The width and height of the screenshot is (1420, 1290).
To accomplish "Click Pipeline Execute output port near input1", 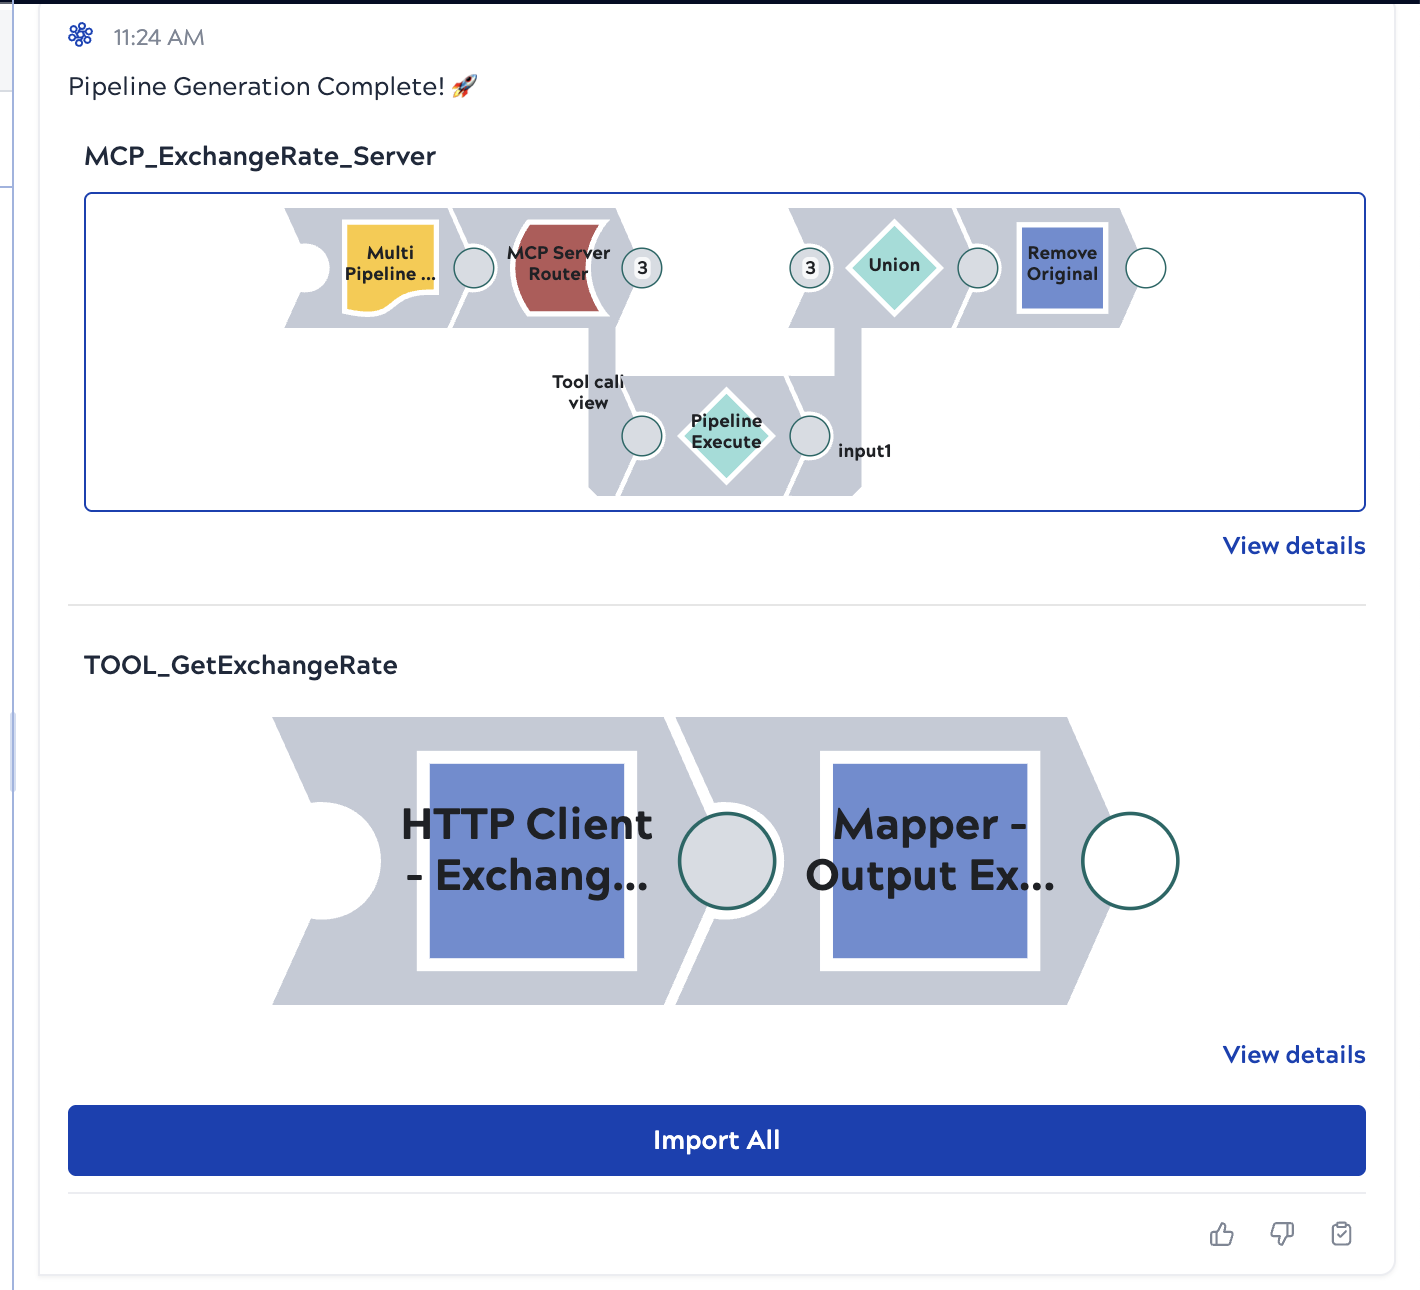I will point(810,436).
